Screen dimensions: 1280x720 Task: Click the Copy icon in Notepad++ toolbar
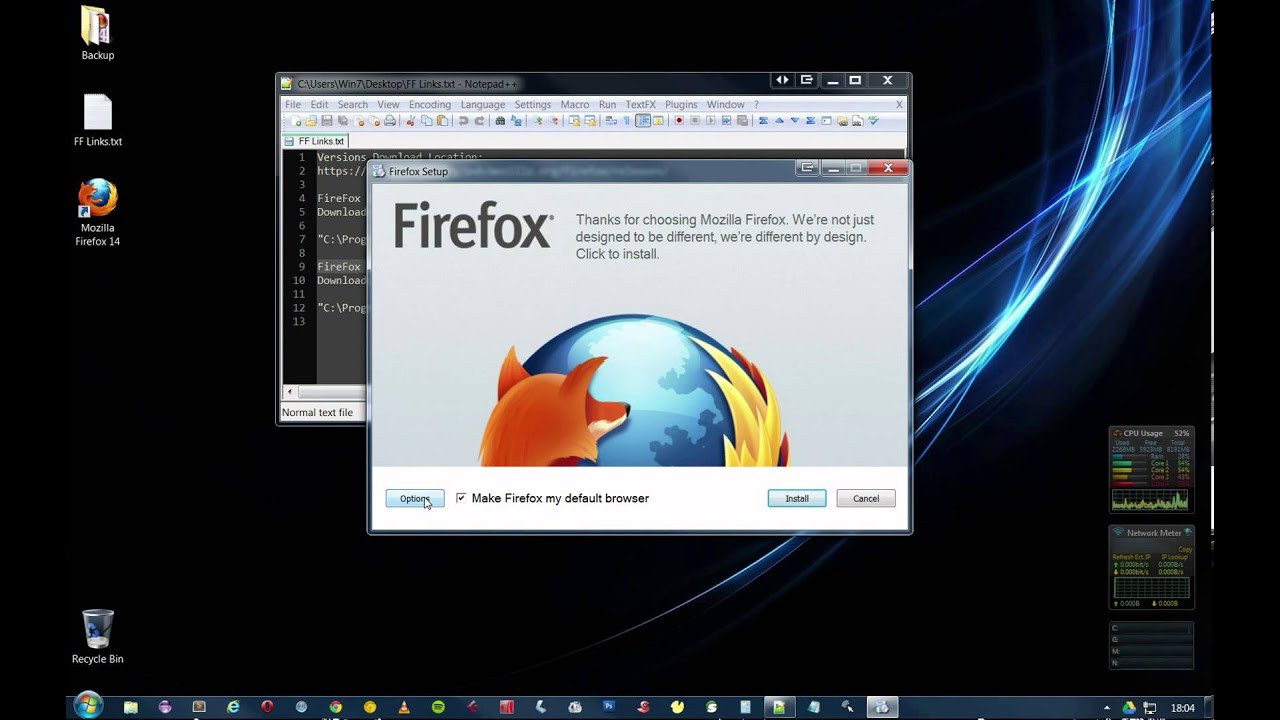click(426, 121)
